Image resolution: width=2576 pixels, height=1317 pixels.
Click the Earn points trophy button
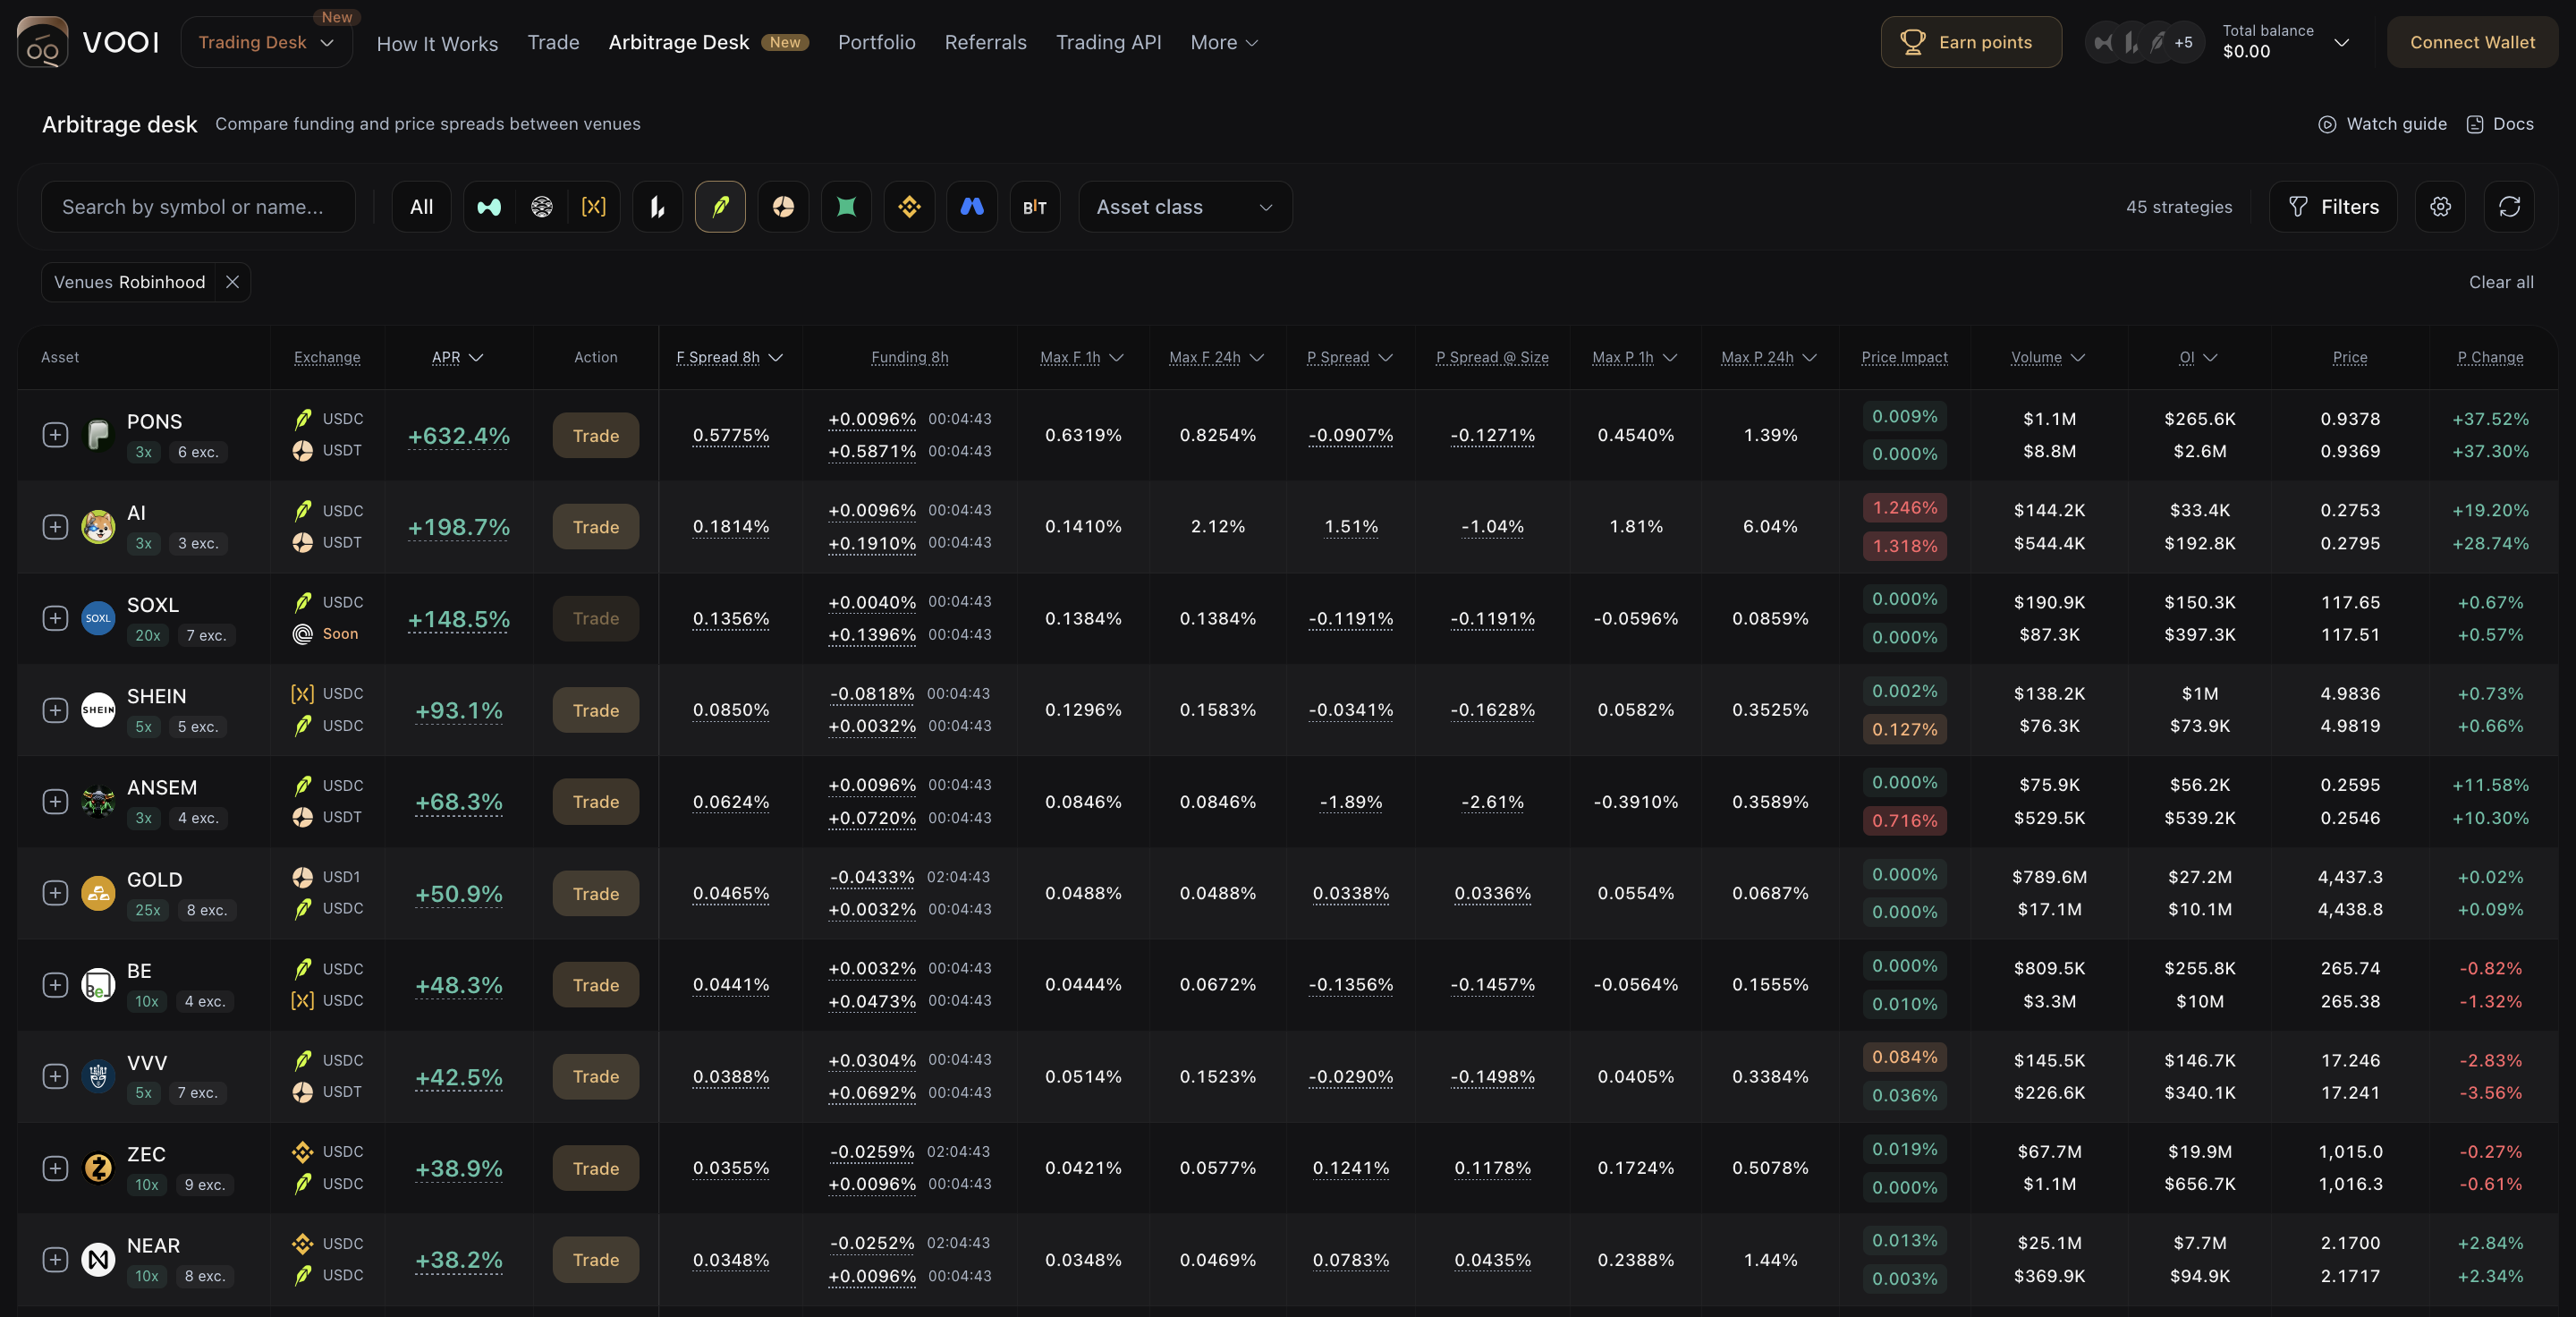1971,42
